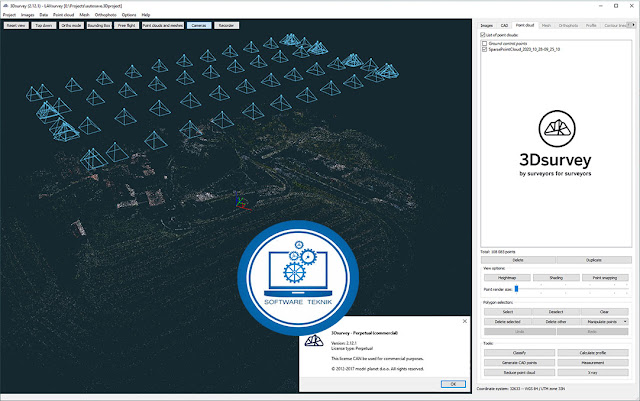Image resolution: width=640 pixels, height=401 pixels.
Task: Switch to the Orthophoto tab
Action: (x=568, y=25)
